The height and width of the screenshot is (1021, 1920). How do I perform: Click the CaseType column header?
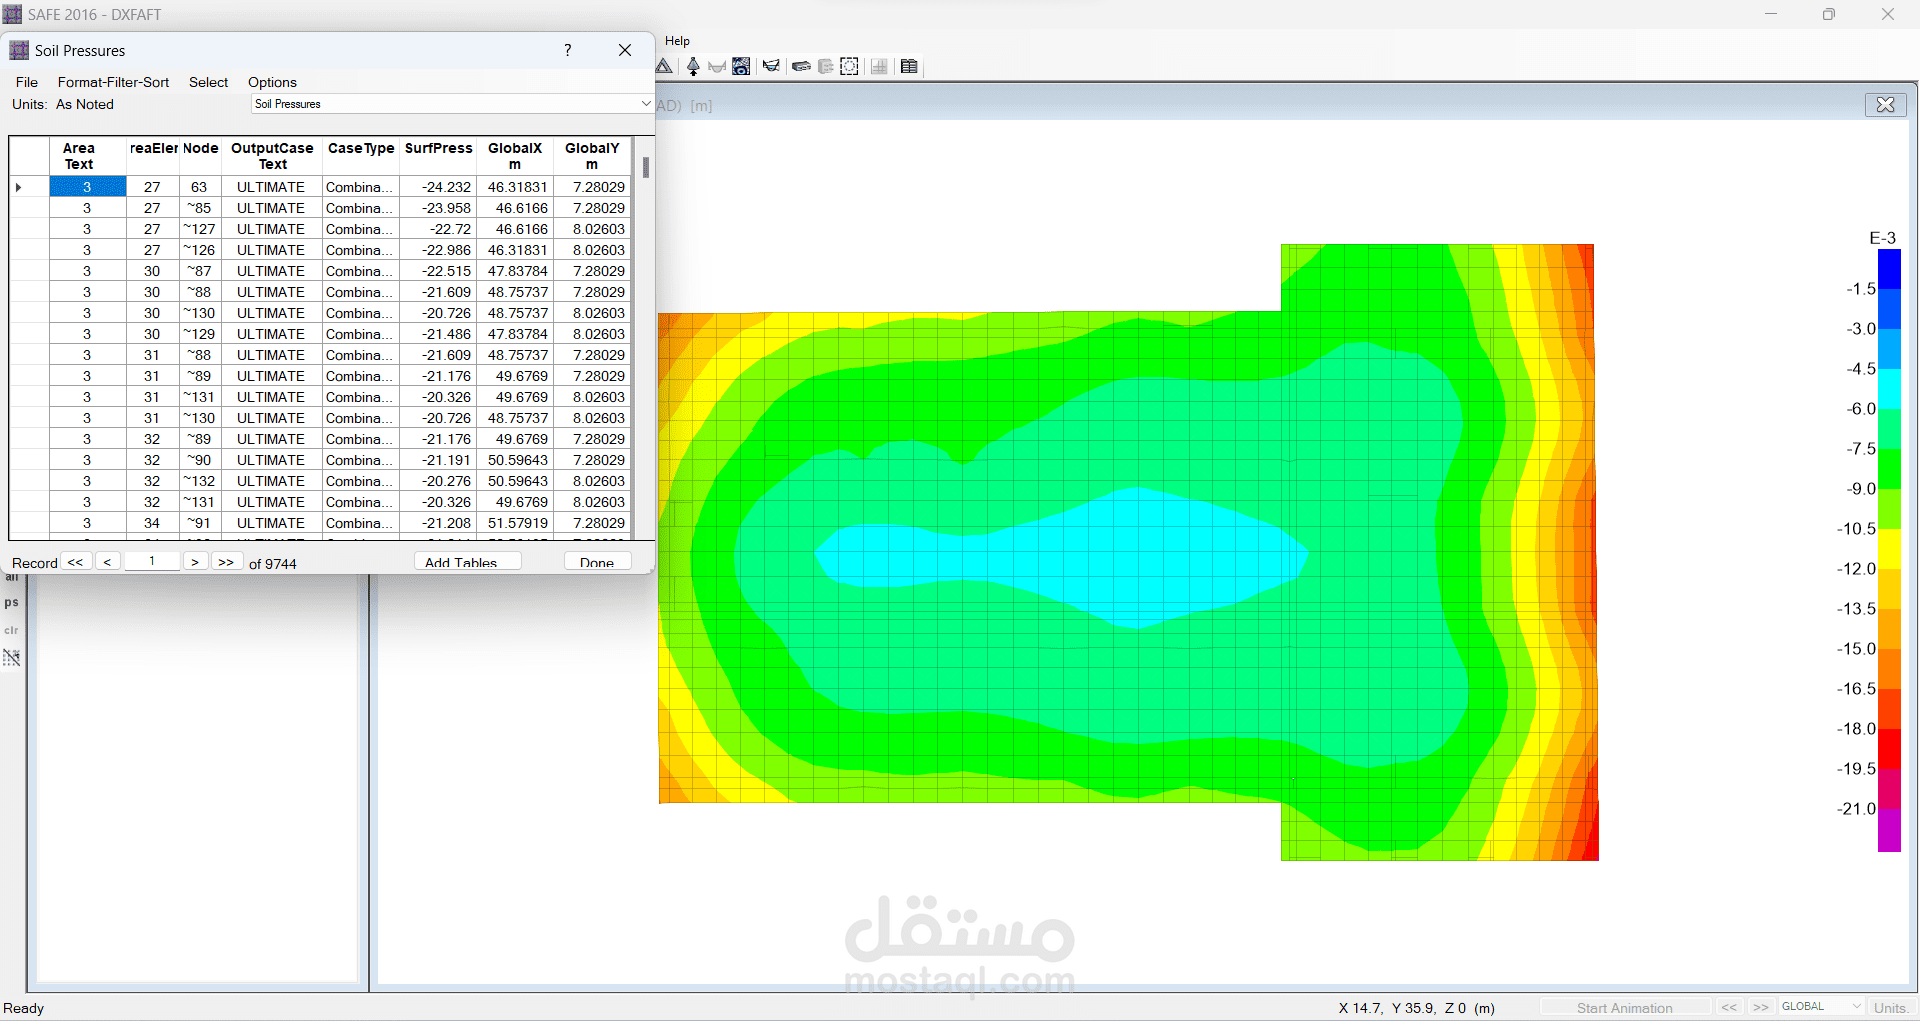pyautogui.click(x=361, y=155)
